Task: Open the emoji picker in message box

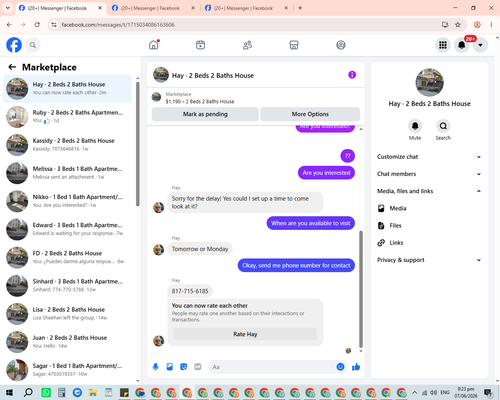Action: [x=340, y=367]
